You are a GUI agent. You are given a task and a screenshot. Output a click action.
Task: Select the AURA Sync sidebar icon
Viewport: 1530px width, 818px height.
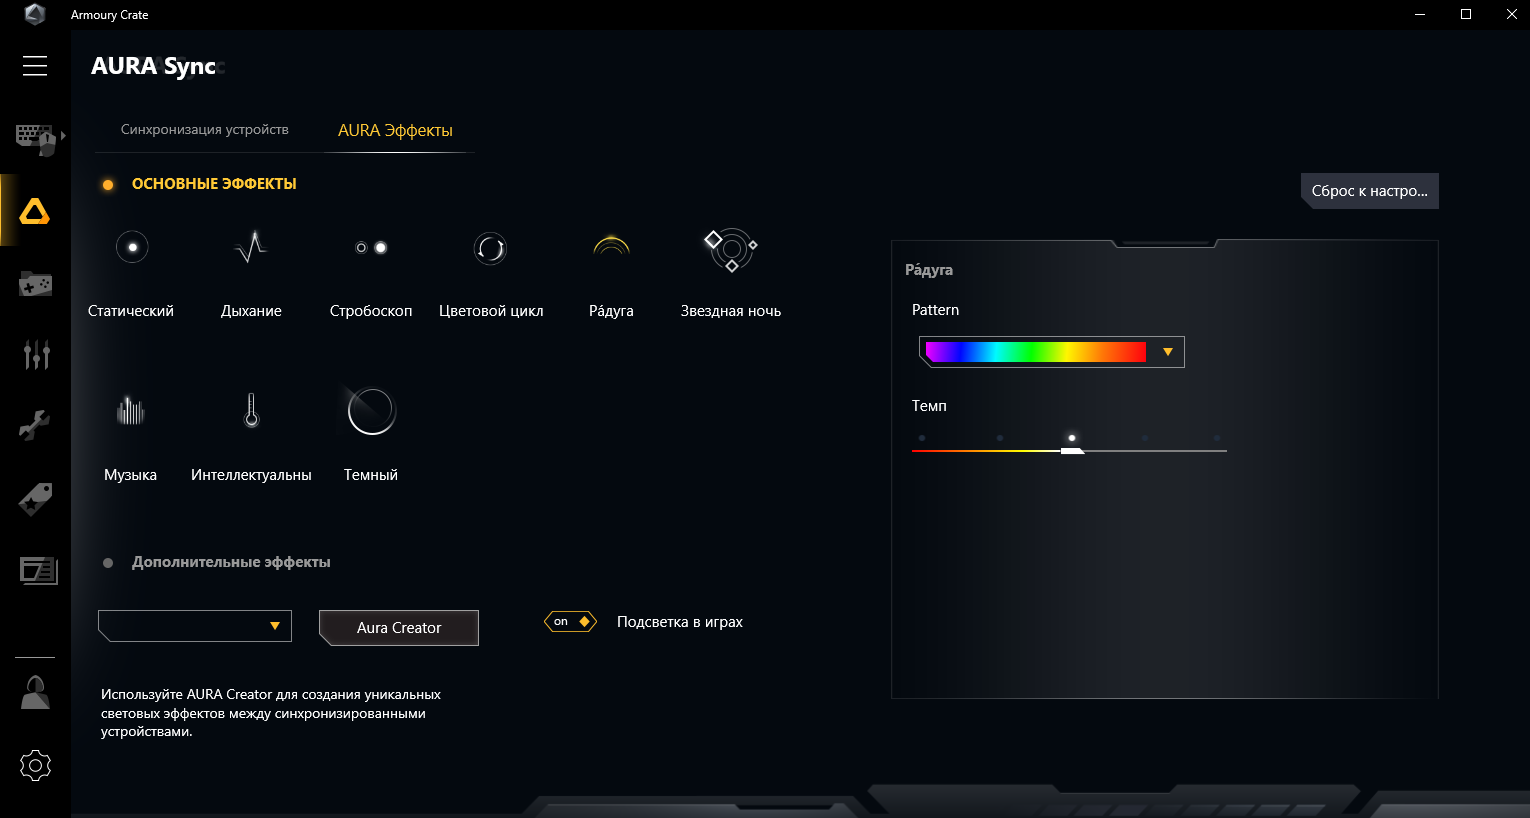[x=35, y=211]
